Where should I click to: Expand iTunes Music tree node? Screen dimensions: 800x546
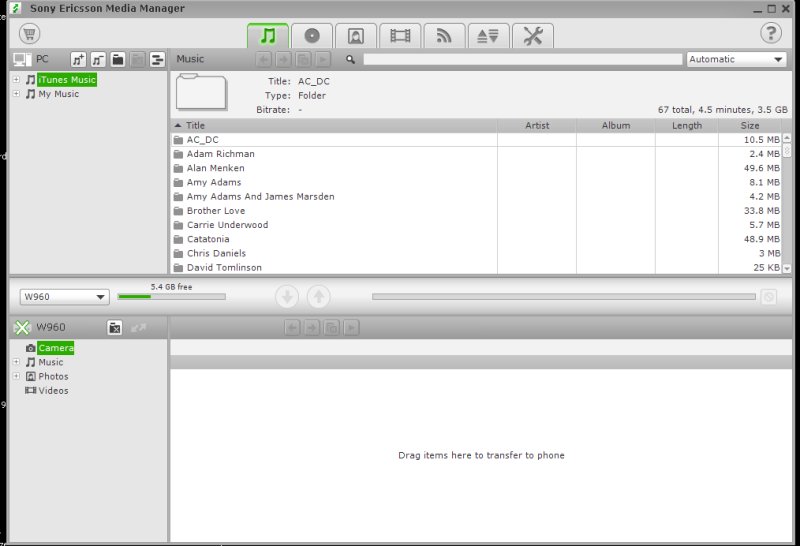pyautogui.click(x=16, y=80)
